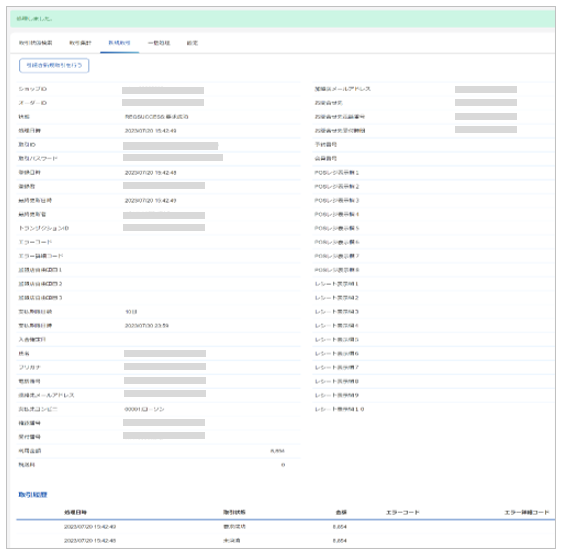Click the エラー詳細コード column header in history table
Image resolution: width=563 pixels, height=558 pixels.
[527, 512]
